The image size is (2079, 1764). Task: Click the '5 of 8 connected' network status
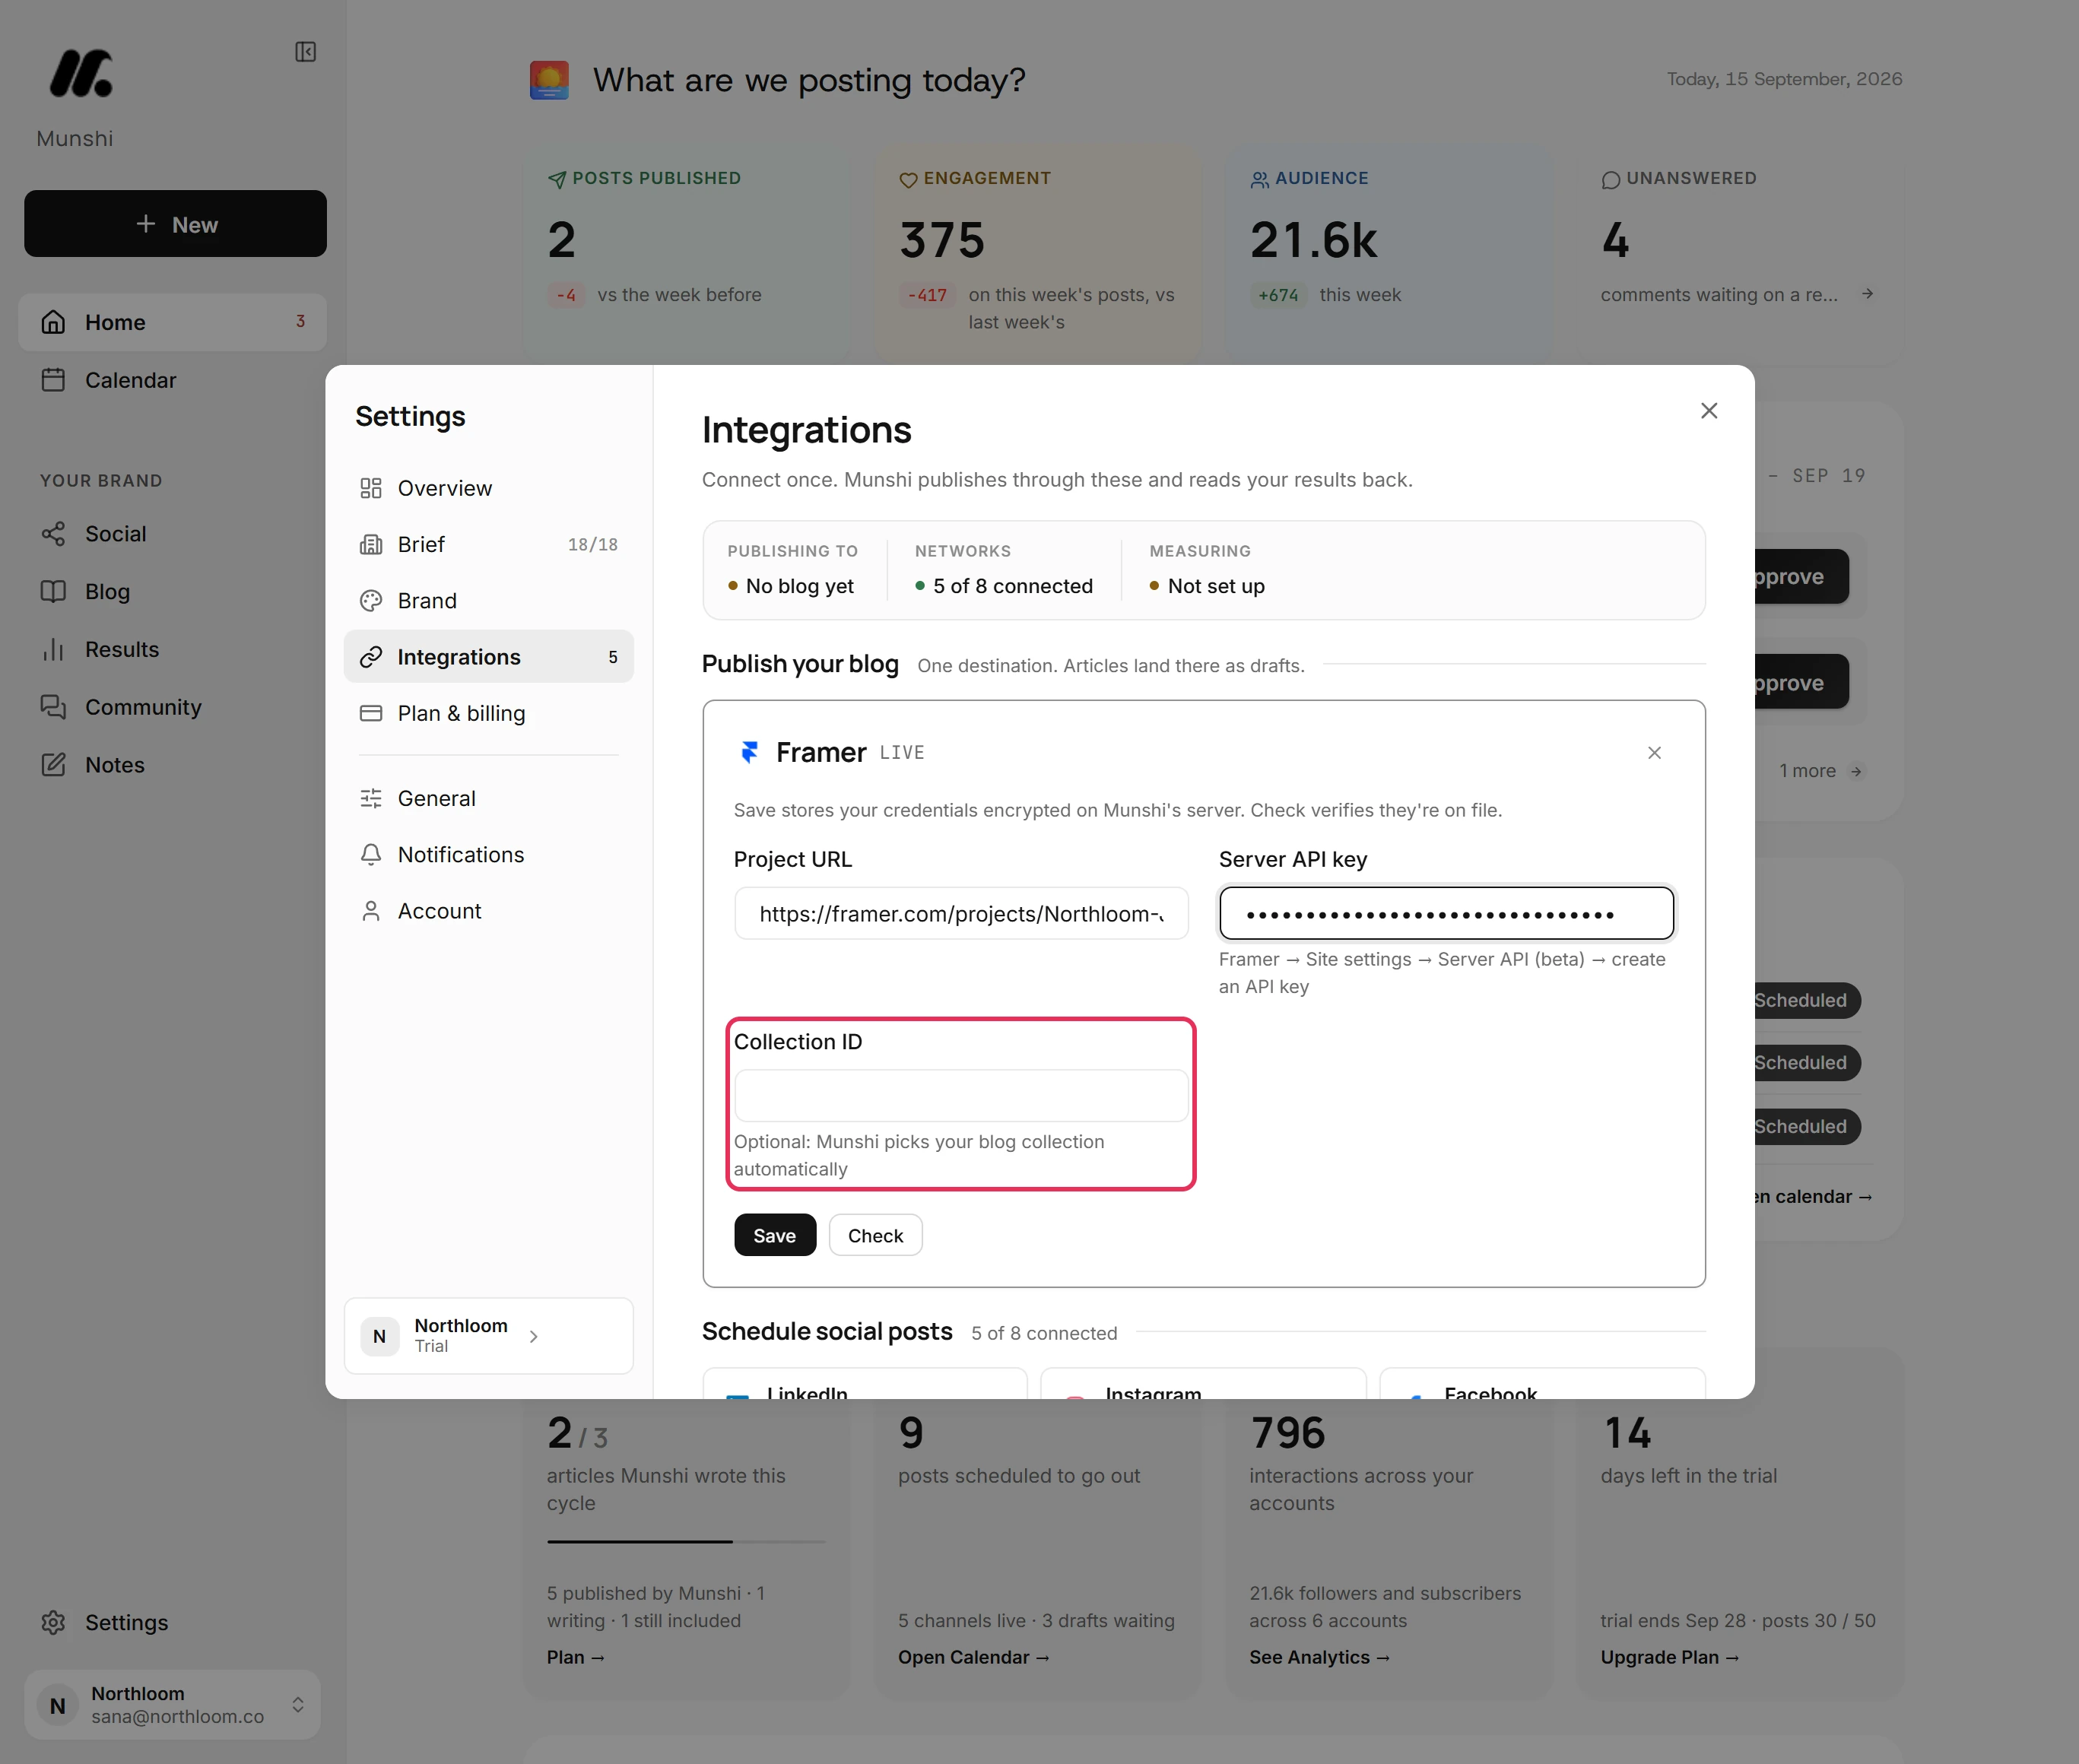[1004, 586]
